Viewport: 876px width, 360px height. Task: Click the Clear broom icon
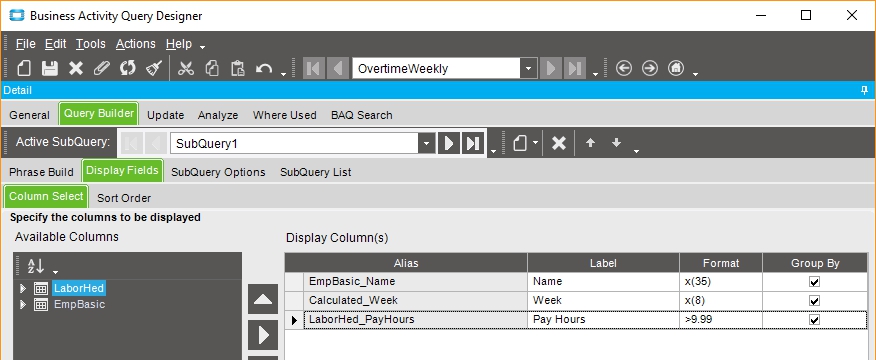(x=154, y=68)
